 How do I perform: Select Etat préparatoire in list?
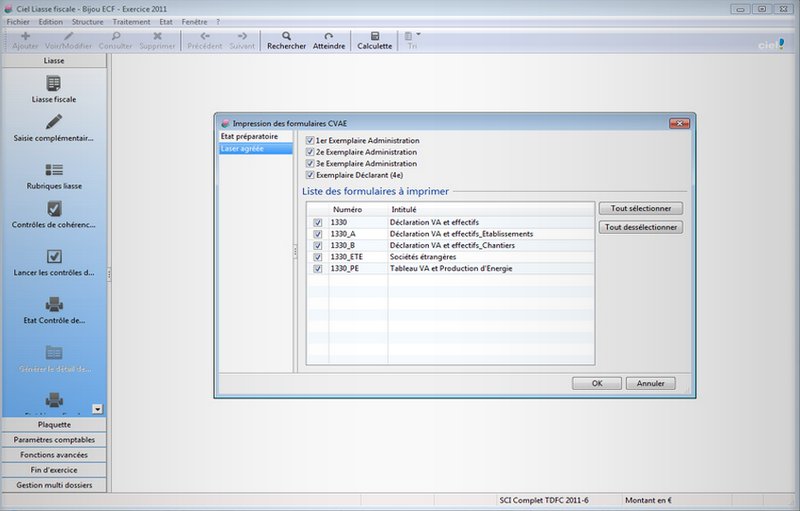coord(256,137)
